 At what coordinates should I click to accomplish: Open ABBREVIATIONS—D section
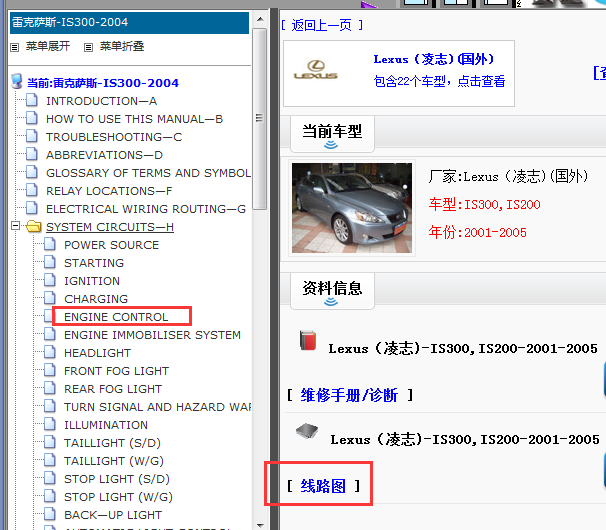(104, 155)
